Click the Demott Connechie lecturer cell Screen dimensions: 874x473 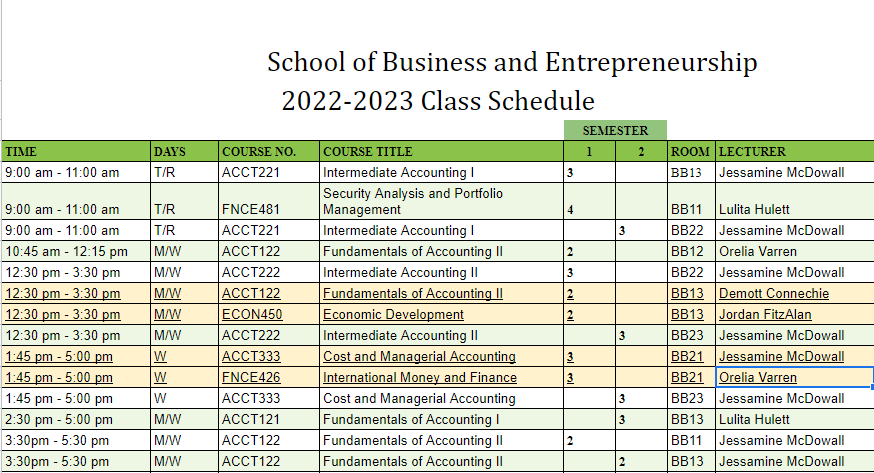(x=795, y=293)
